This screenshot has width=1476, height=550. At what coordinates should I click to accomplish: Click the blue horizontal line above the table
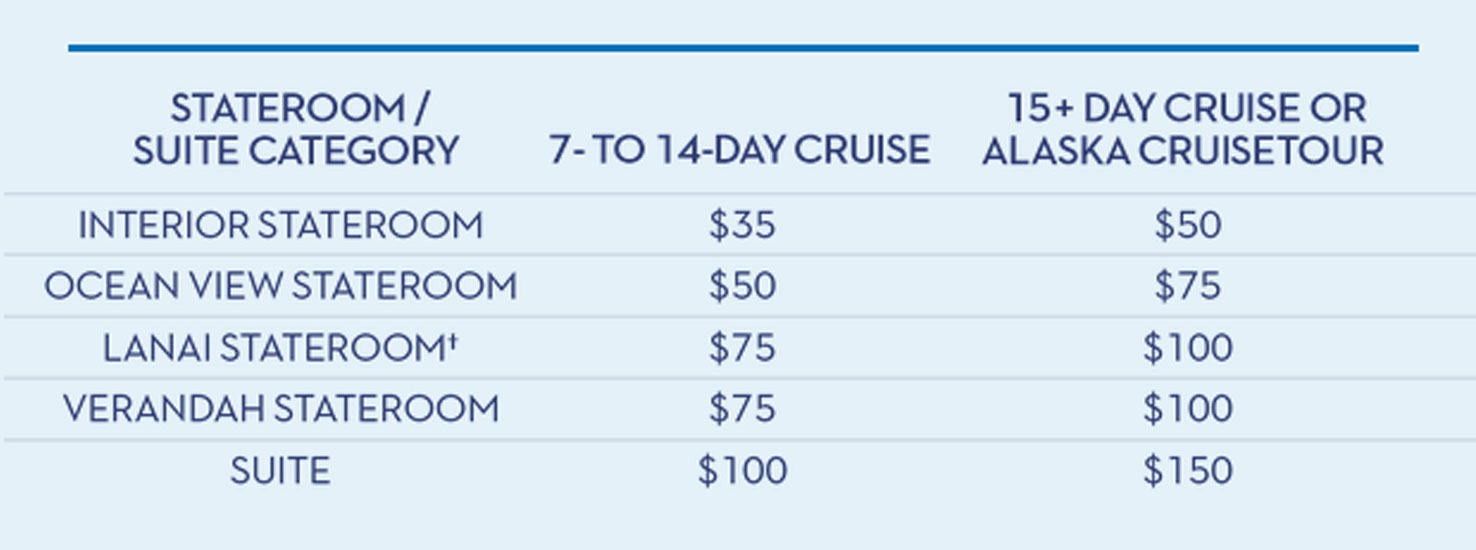[x=742, y=47]
